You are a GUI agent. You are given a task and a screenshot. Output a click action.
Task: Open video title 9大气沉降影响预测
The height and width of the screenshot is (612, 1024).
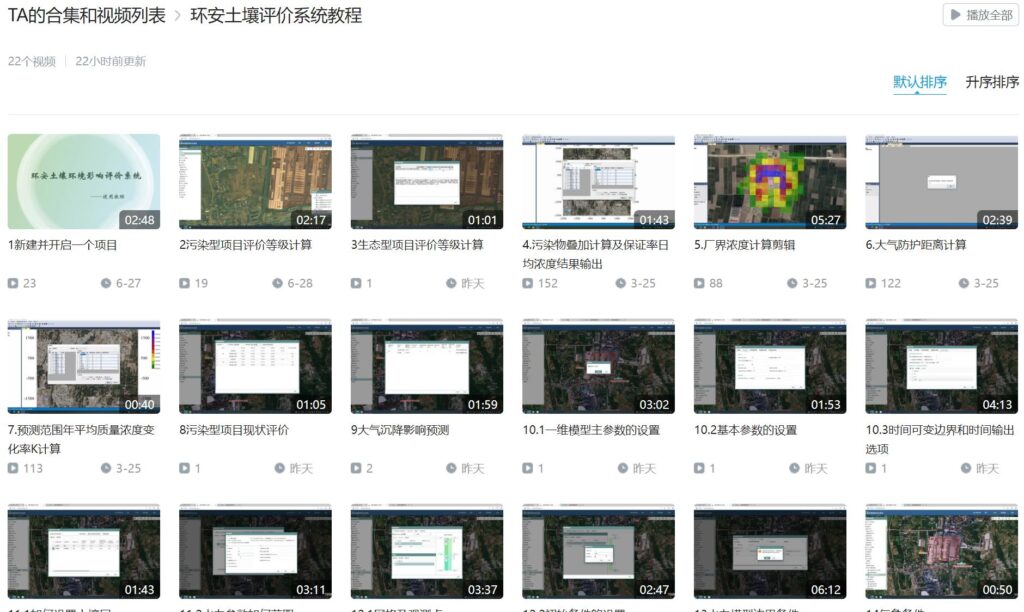[400, 430]
